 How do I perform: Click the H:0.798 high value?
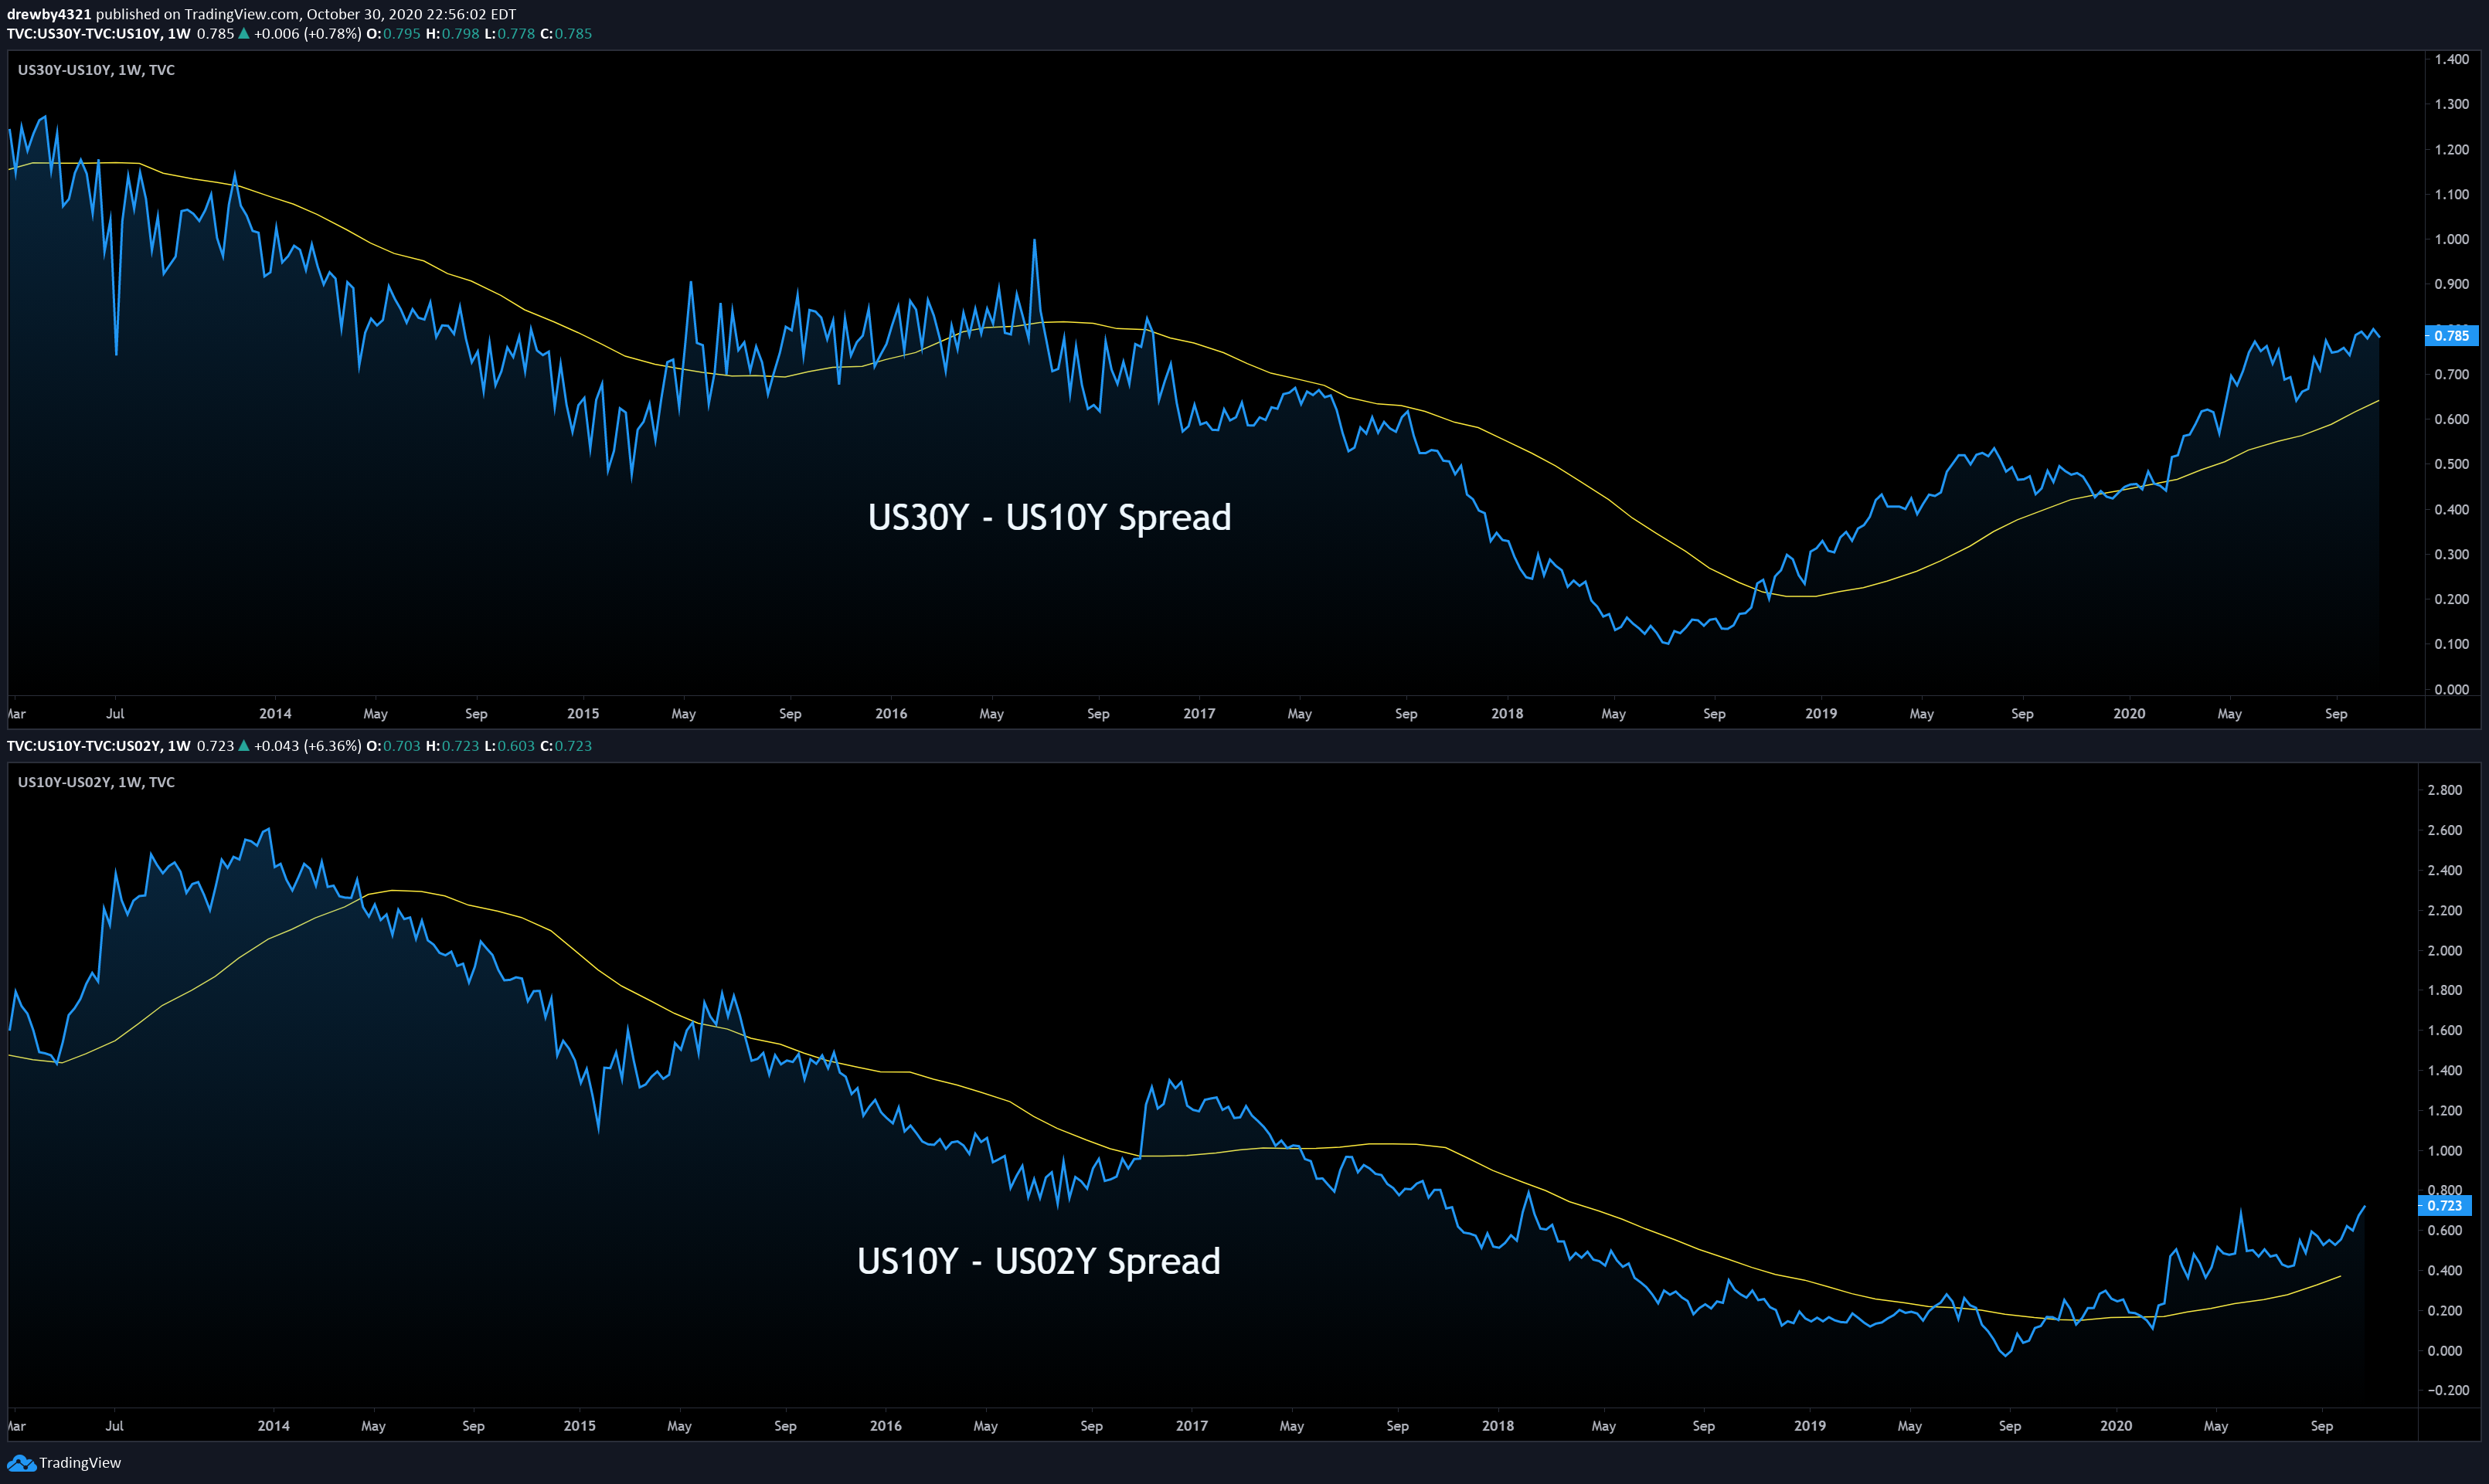[x=453, y=33]
